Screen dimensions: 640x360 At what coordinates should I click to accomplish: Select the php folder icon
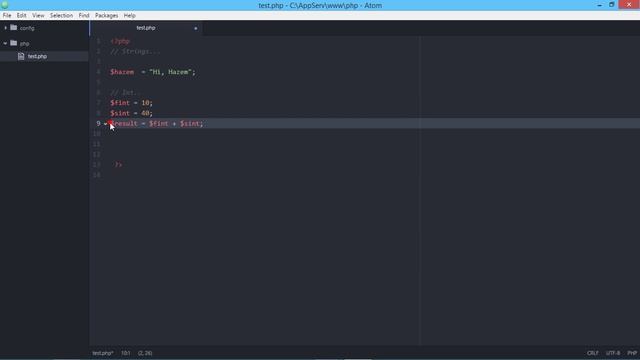click(14, 43)
